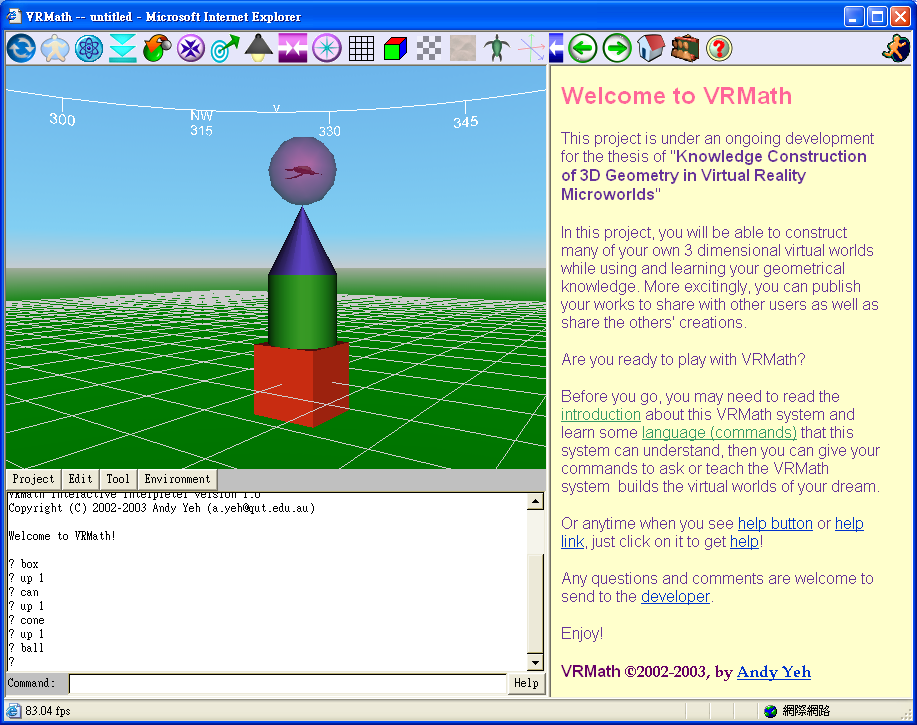Follow the language (commands) link
The width and height of the screenshot is (917, 725).
click(719, 433)
